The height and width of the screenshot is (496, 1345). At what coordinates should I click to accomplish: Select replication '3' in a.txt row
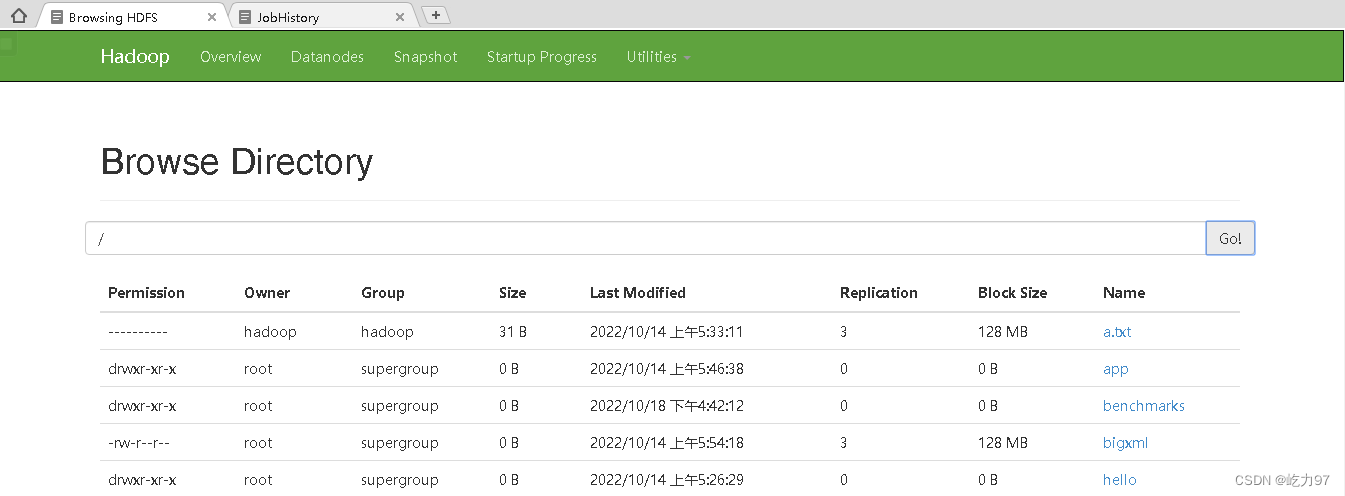(844, 331)
